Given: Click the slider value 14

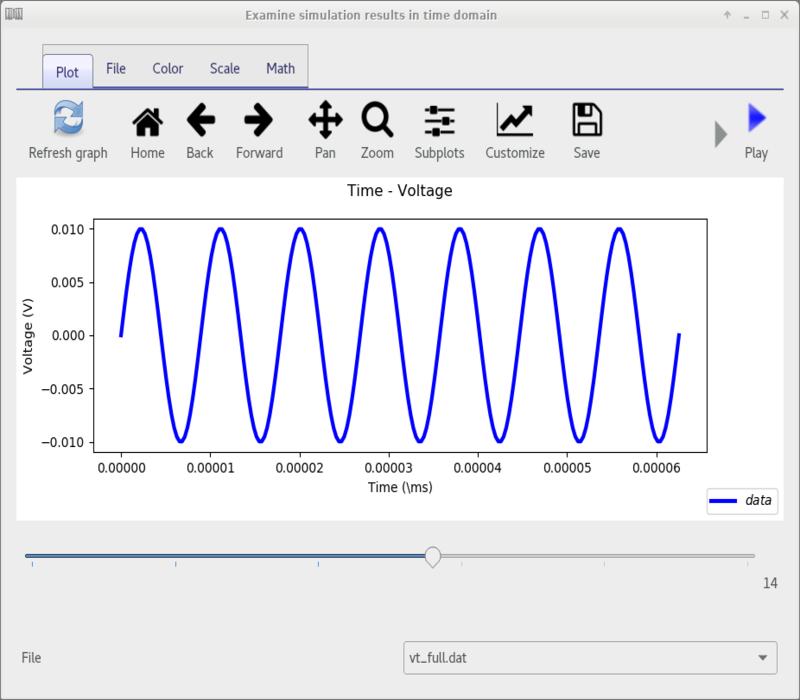Looking at the screenshot, I should tap(770, 583).
